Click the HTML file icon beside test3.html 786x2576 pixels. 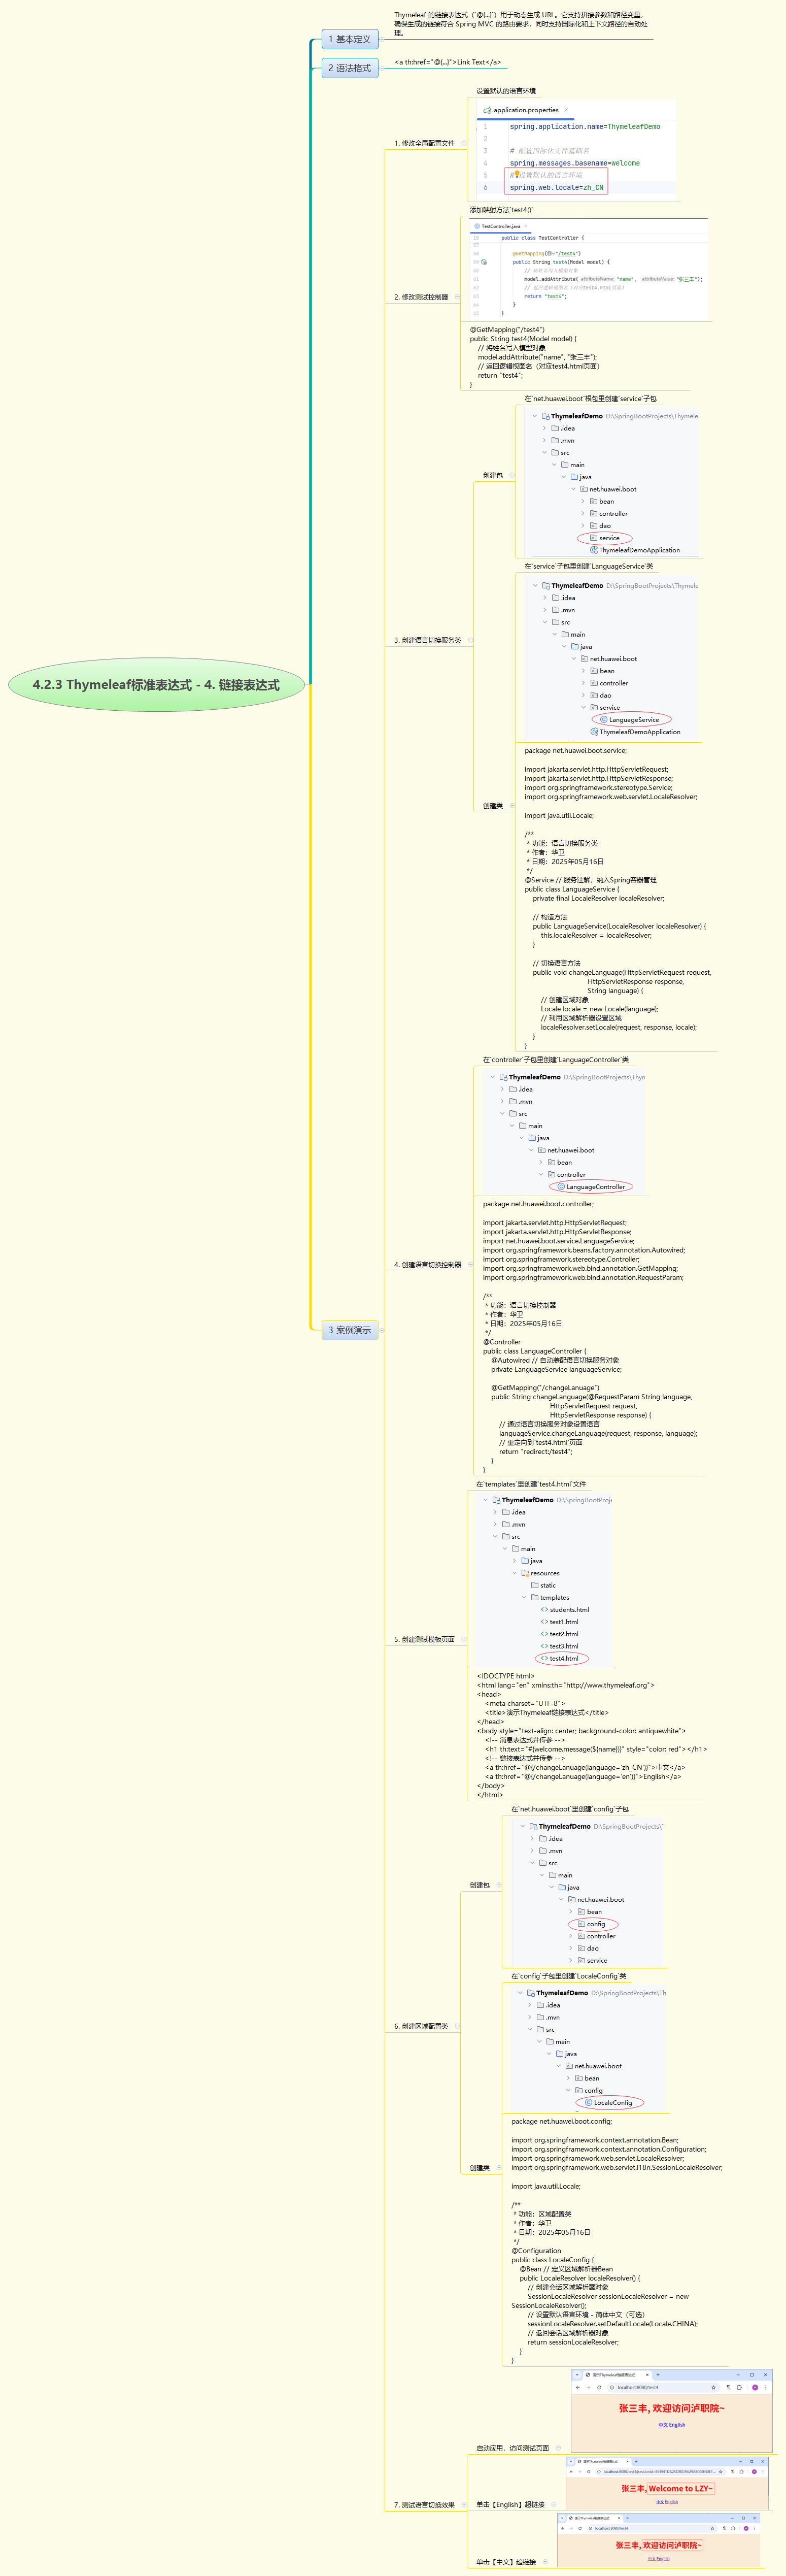[x=544, y=1647]
